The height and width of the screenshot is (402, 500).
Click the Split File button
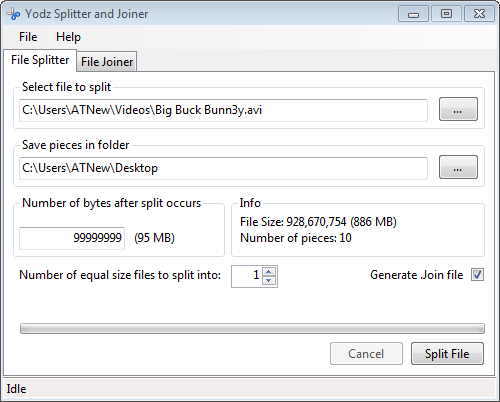click(x=447, y=354)
